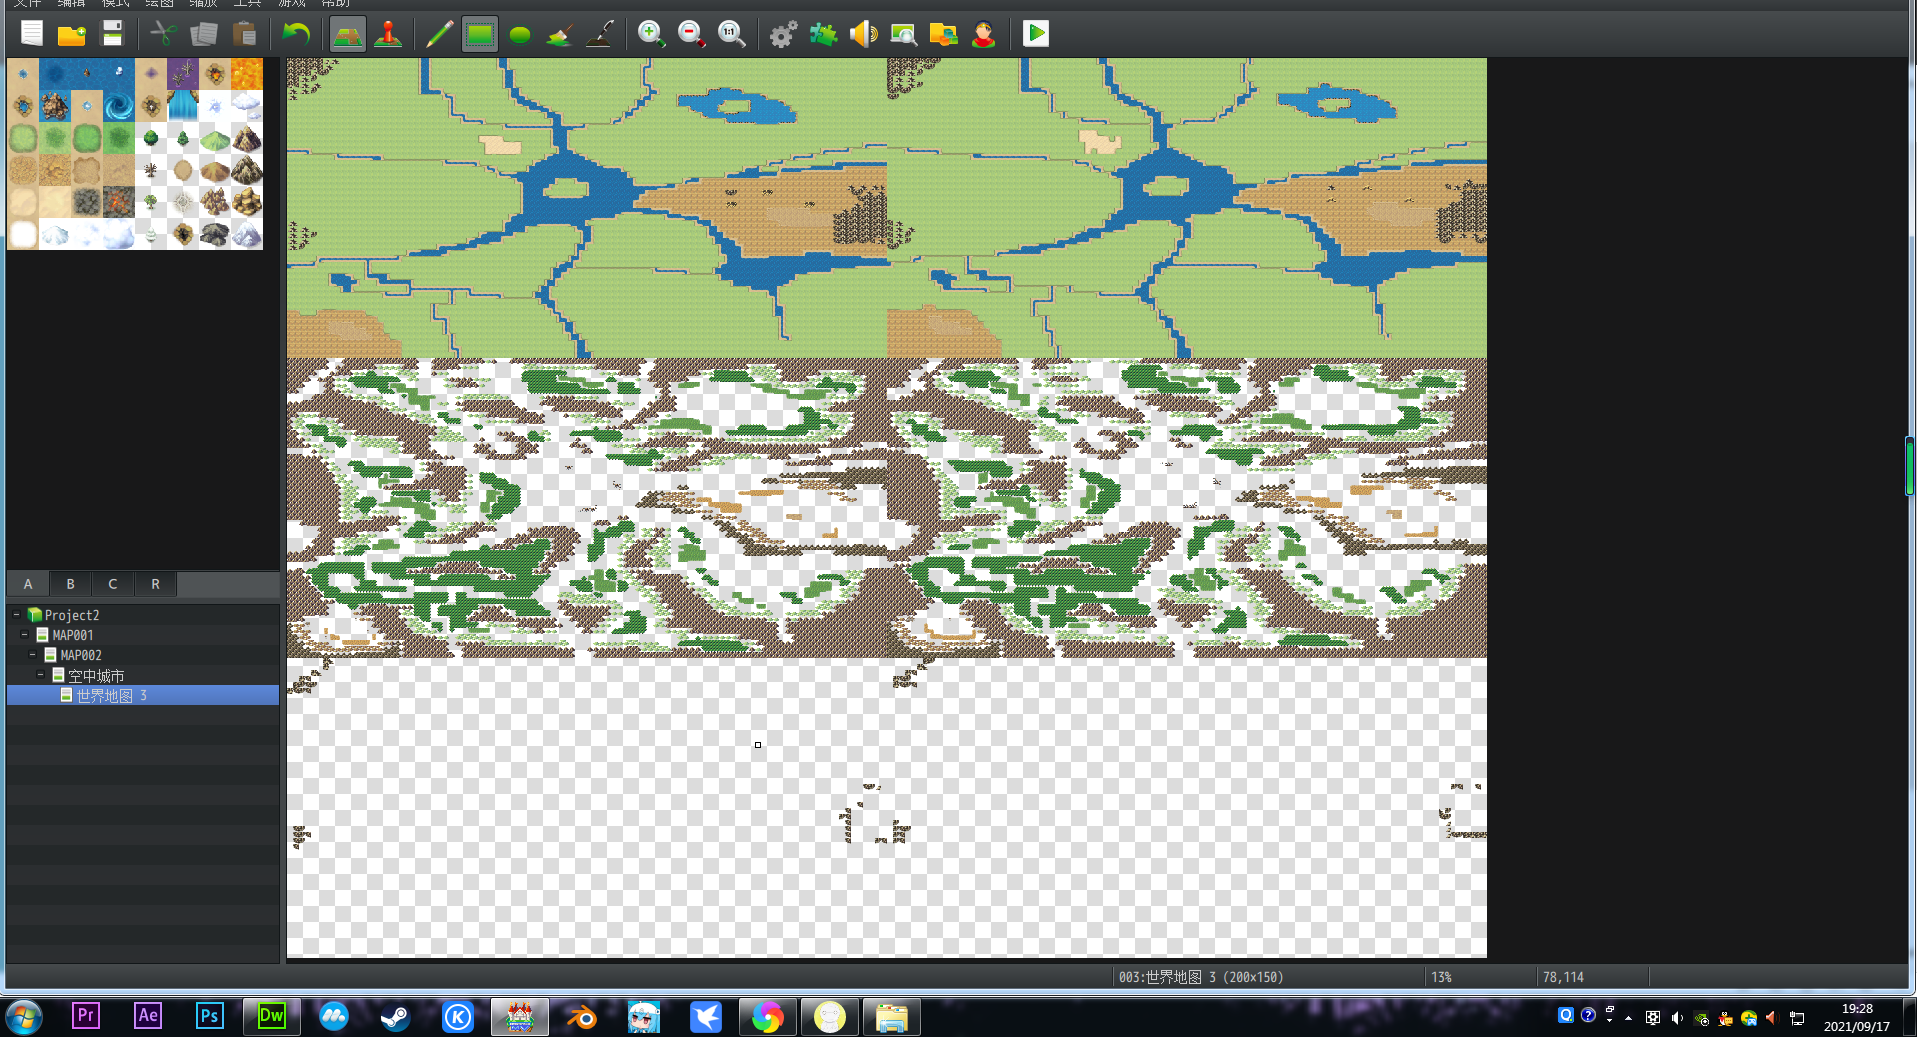Screen dimensions: 1917x1037
Task: Select the Ellipse drawing tool
Action: [x=520, y=35]
